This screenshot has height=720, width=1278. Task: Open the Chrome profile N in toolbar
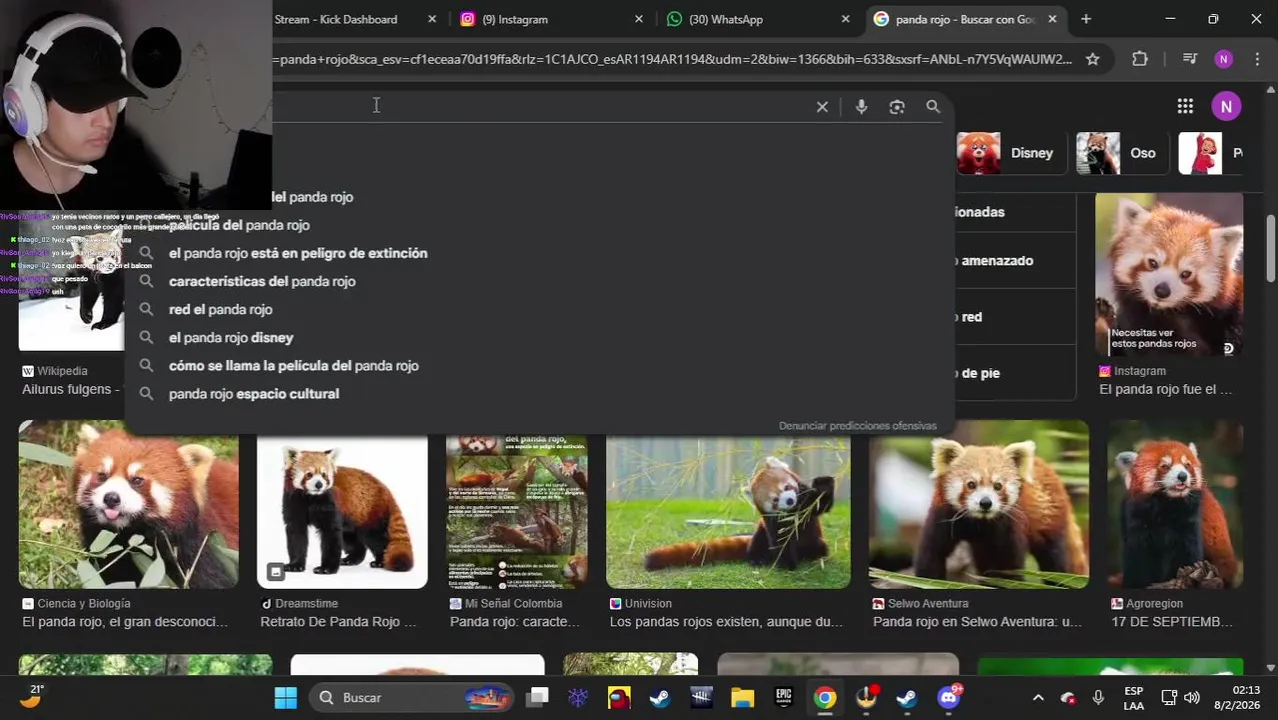click(1224, 59)
